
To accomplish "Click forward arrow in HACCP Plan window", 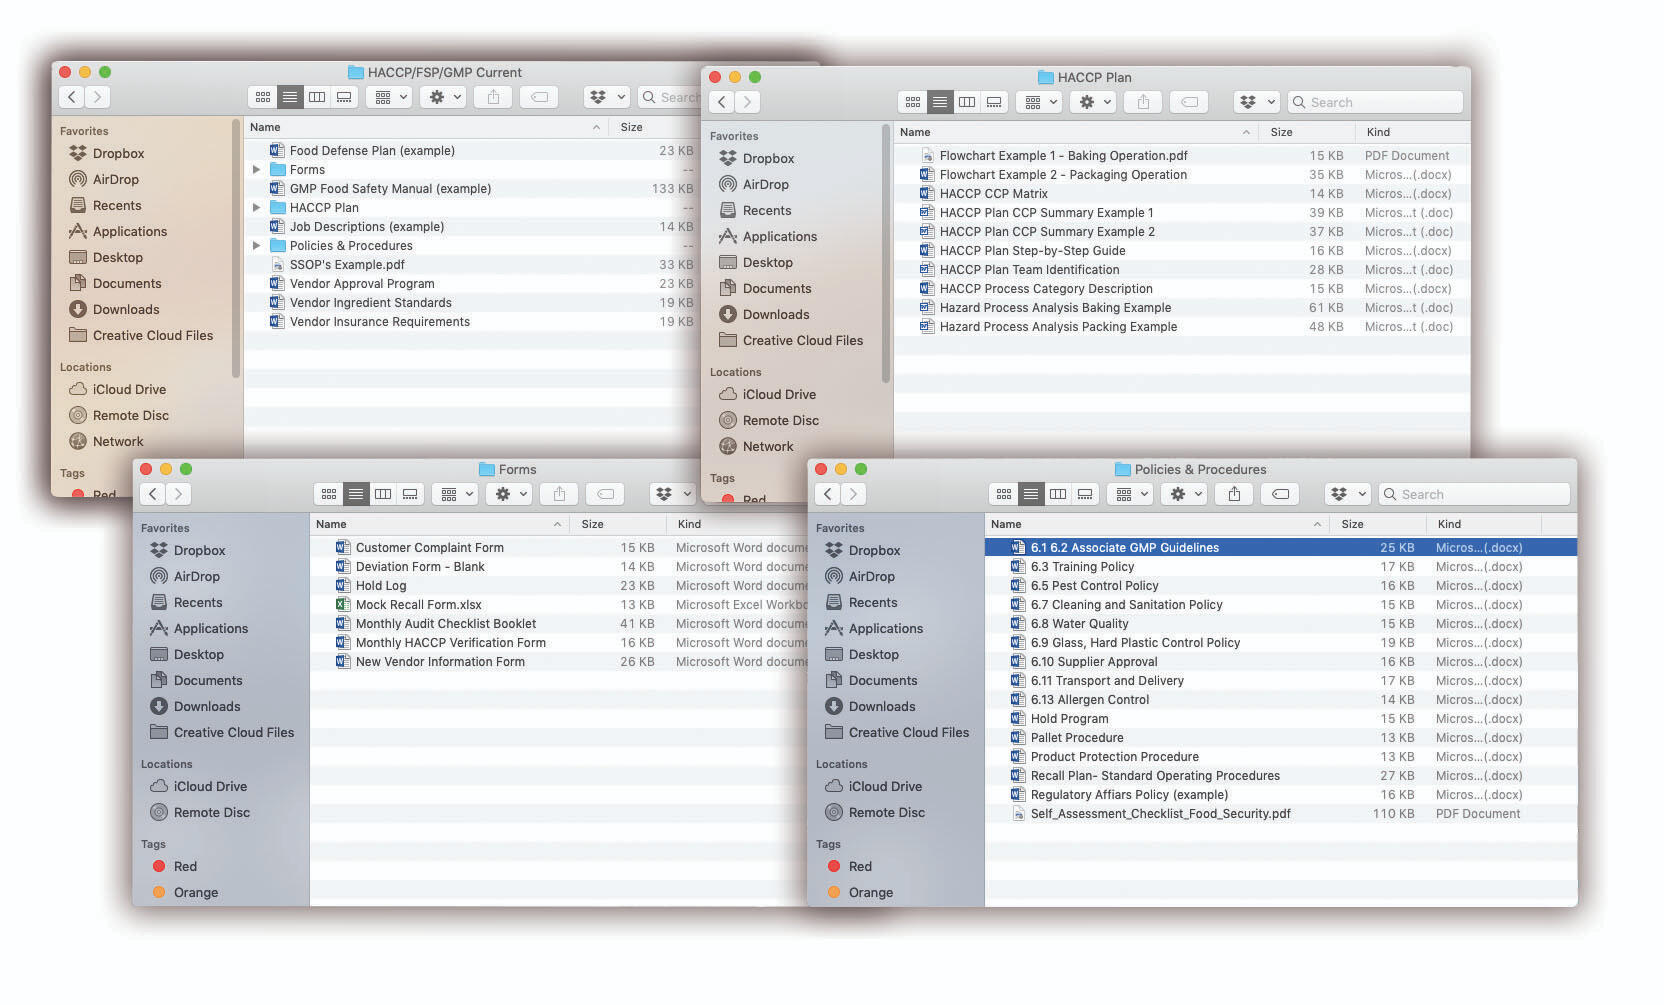I will point(747,102).
